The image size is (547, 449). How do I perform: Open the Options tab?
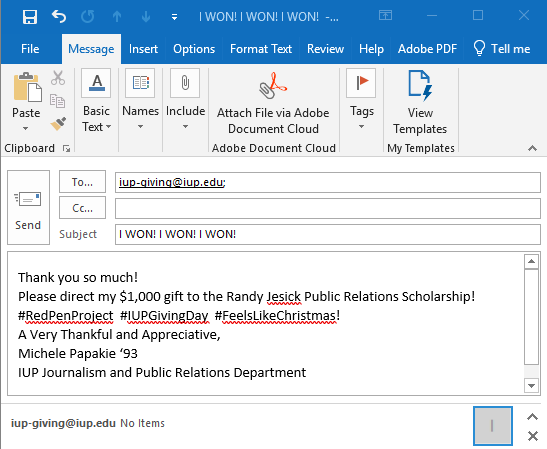coord(194,49)
